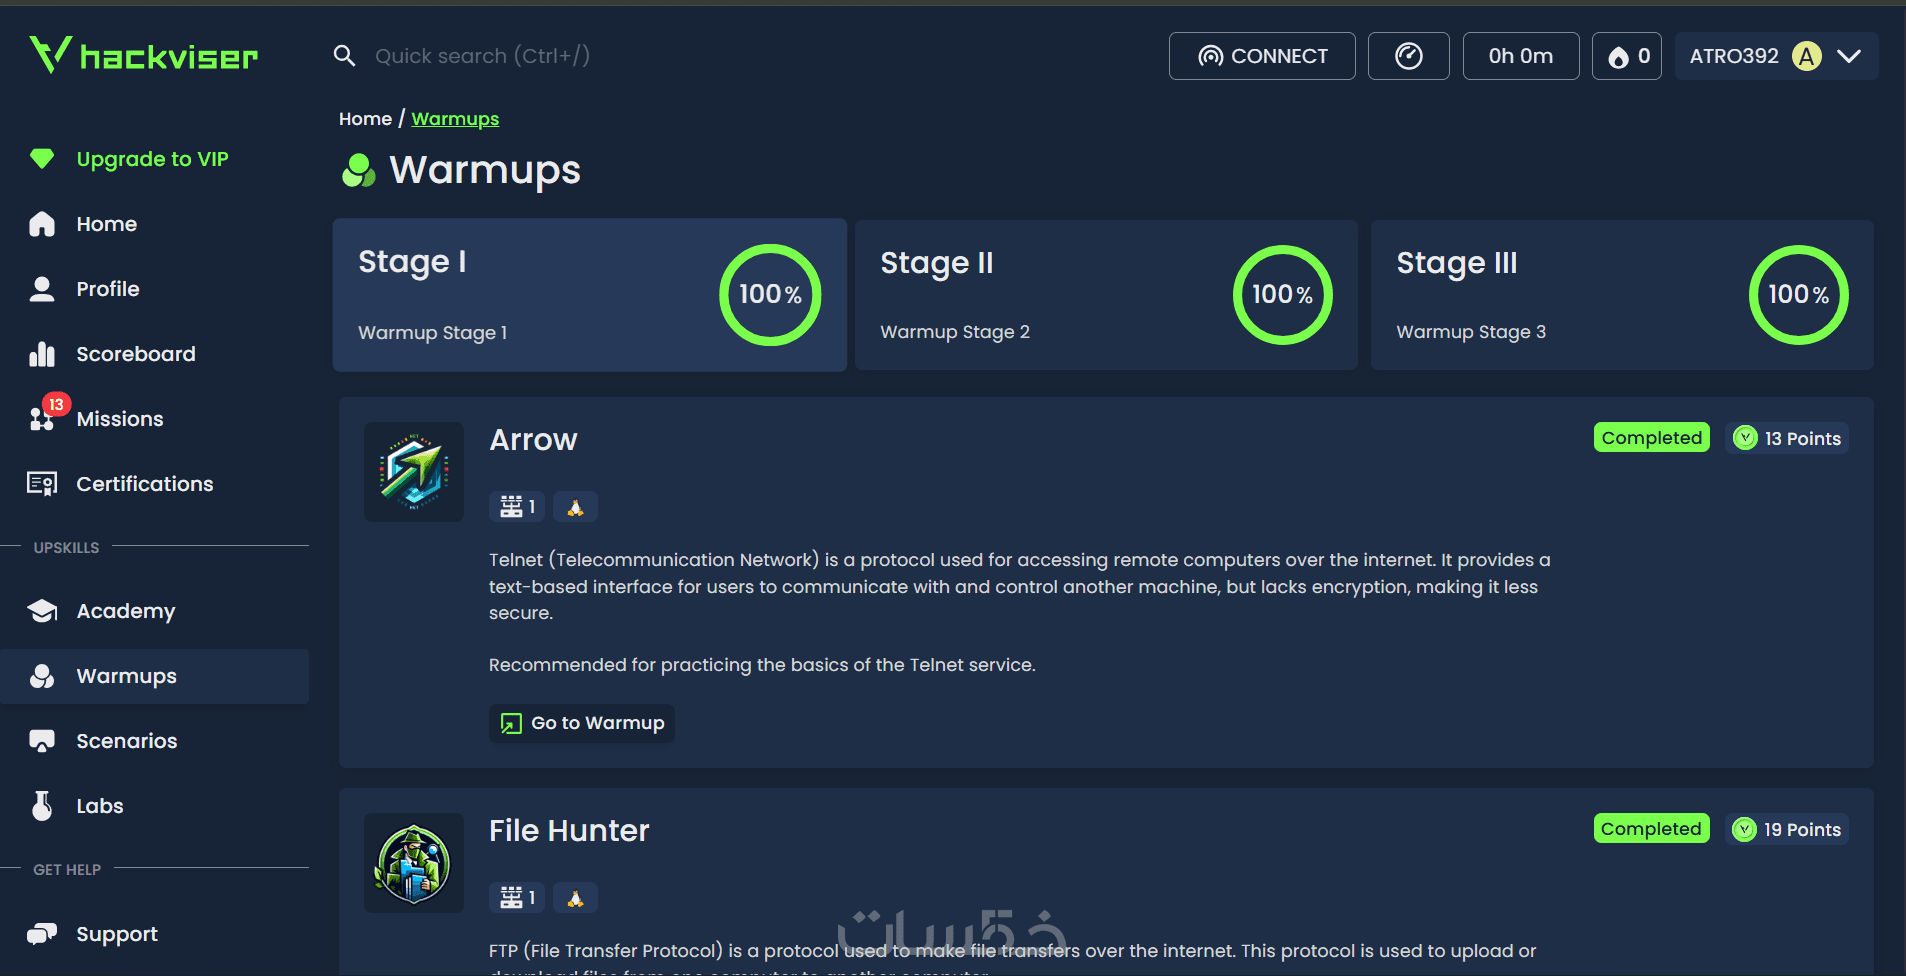Click the Arrow warmup thumbnail image
Image resolution: width=1906 pixels, height=976 pixels.
point(414,472)
